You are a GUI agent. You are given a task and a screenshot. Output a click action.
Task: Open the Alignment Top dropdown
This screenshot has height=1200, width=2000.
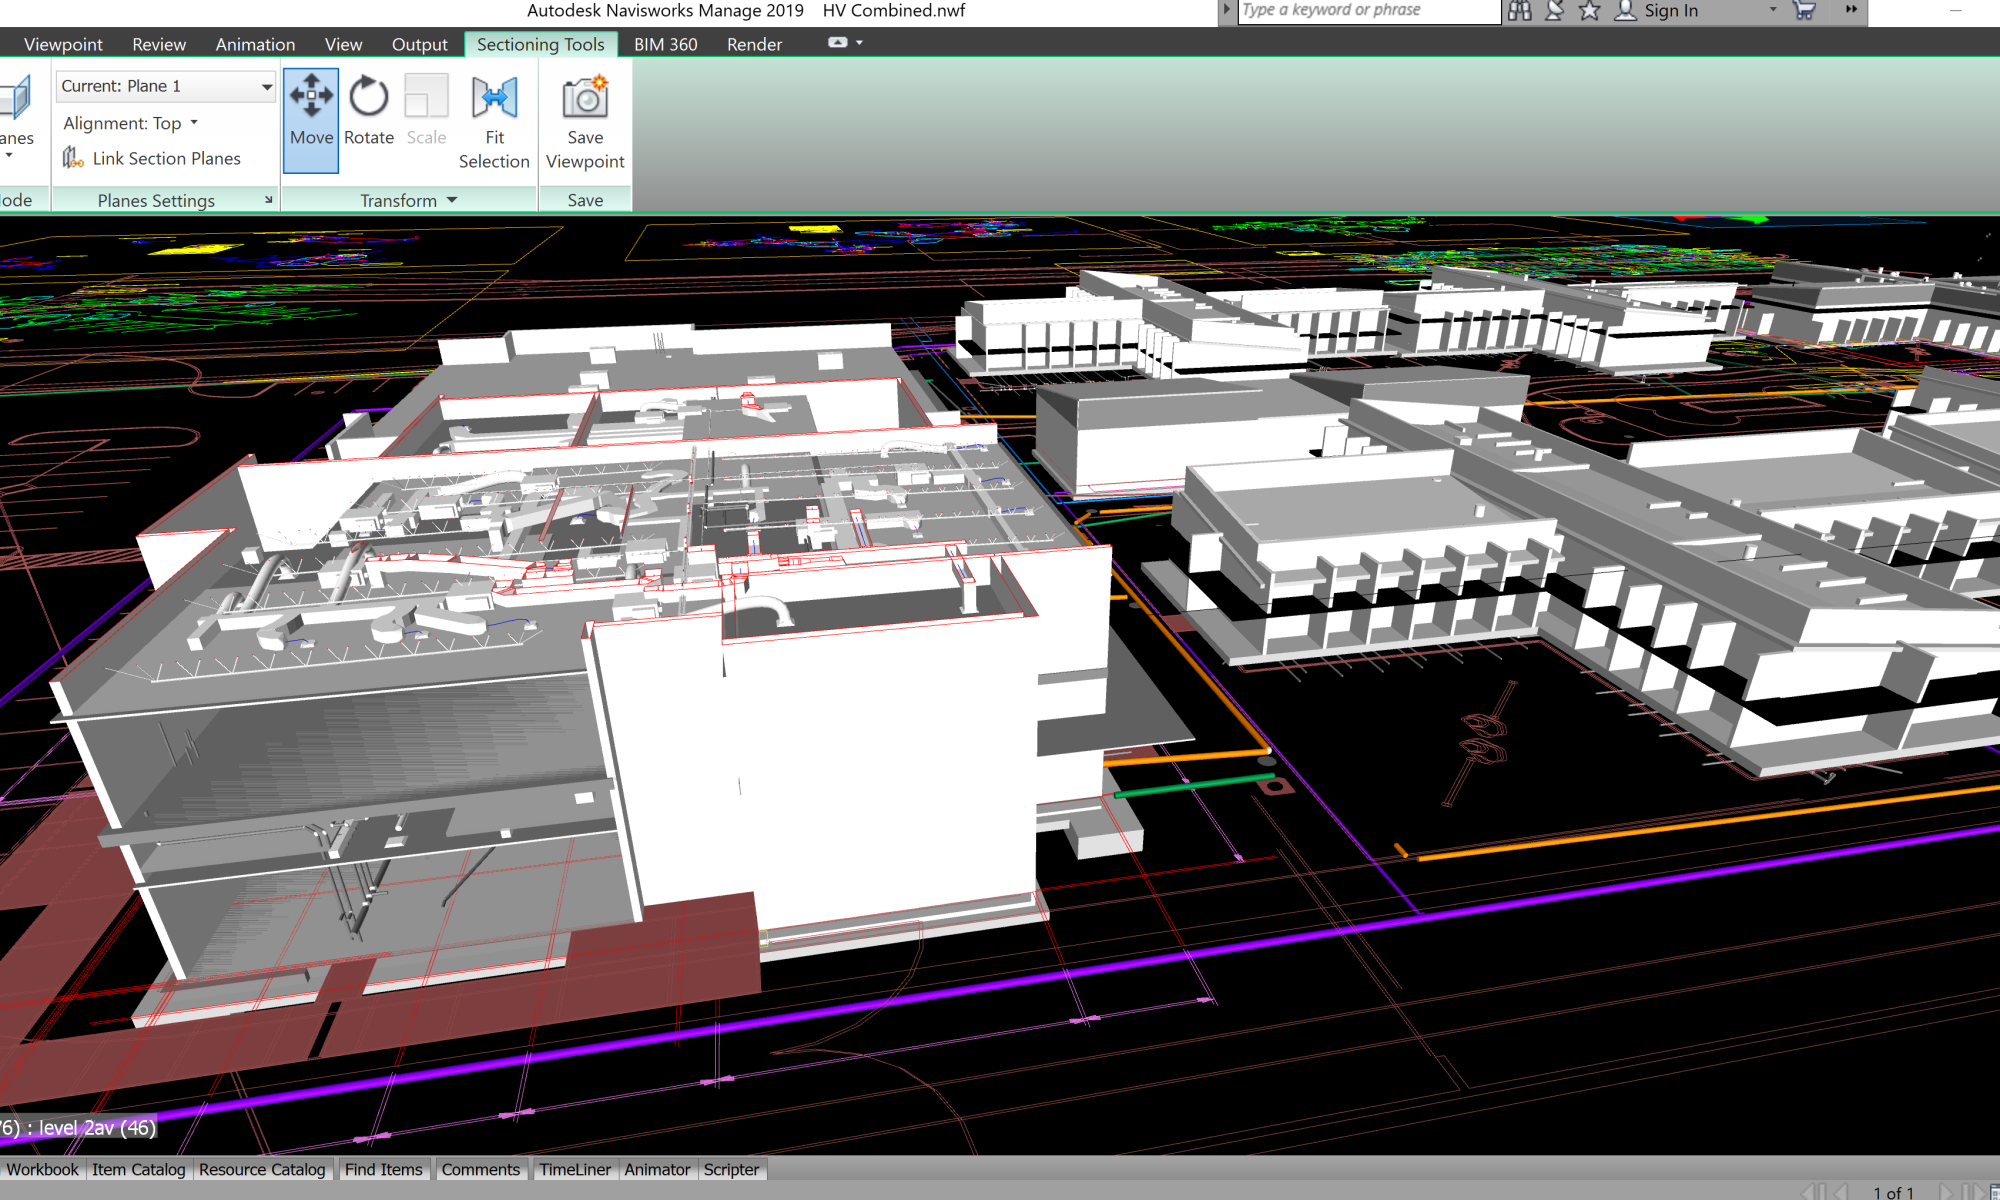tap(130, 123)
